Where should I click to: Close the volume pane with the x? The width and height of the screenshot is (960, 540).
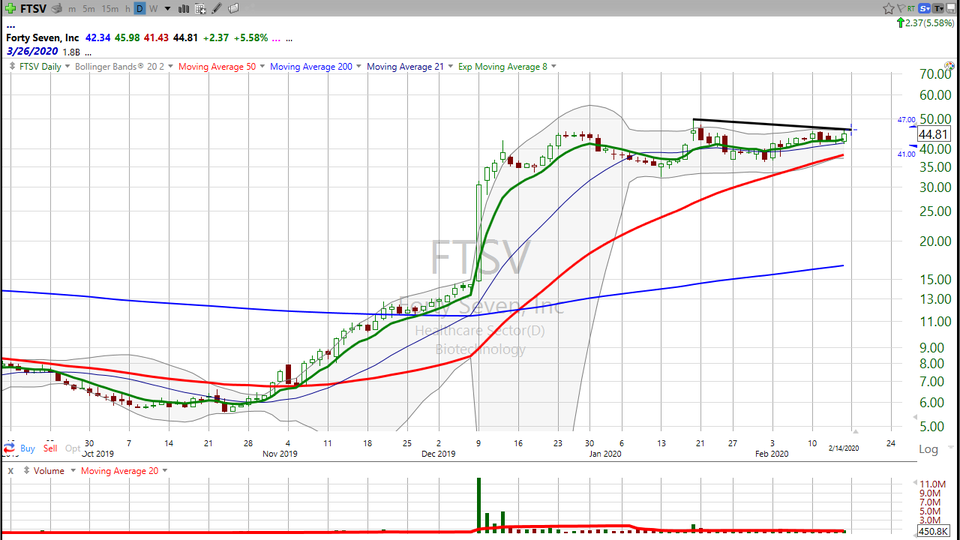tap(10, 471)
